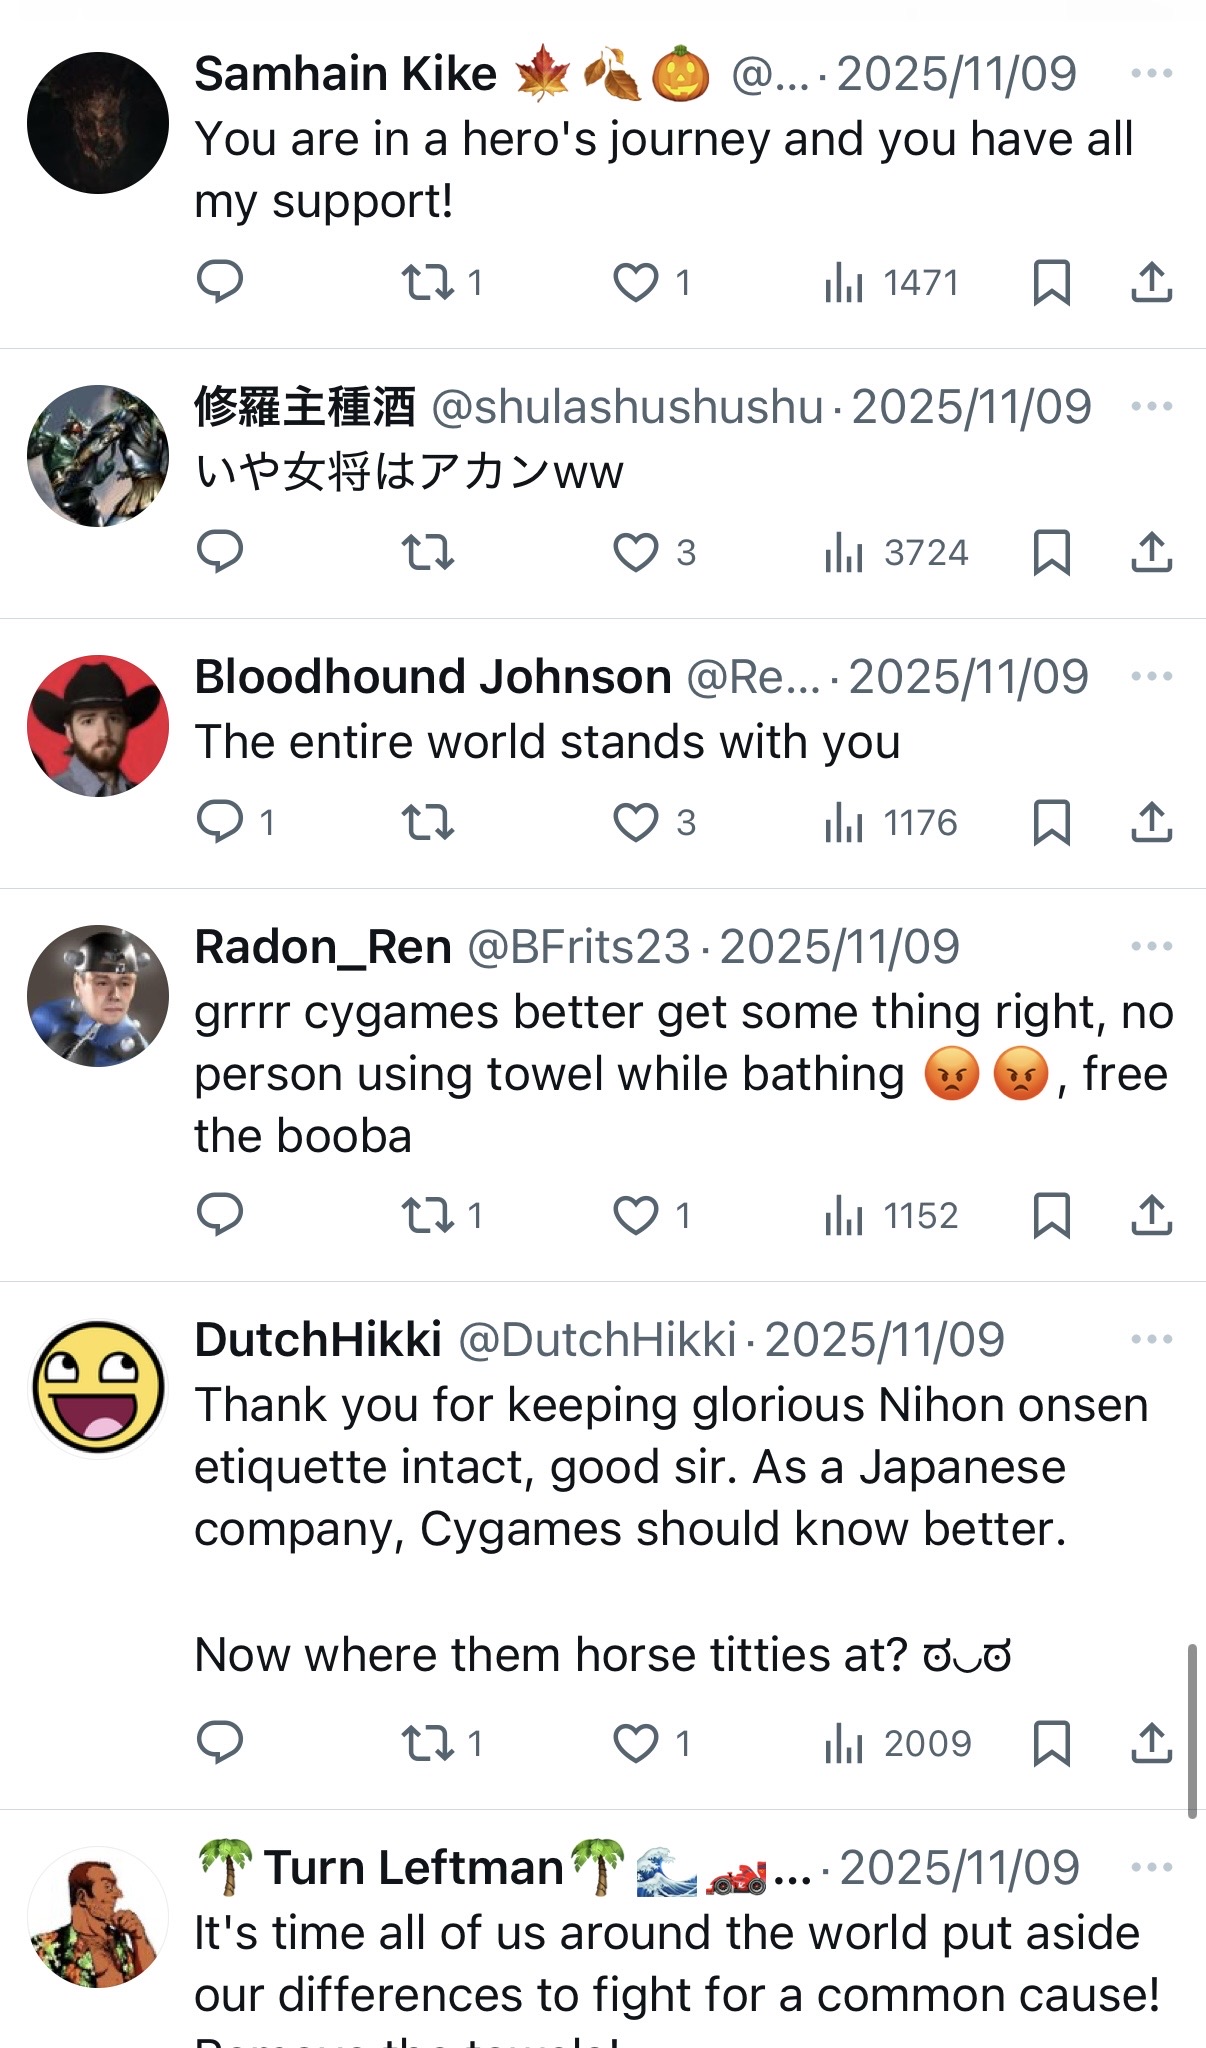Tap DutchHikki's display name
This screenshot has width=1206, height=2048.
tap(318, 1340)
